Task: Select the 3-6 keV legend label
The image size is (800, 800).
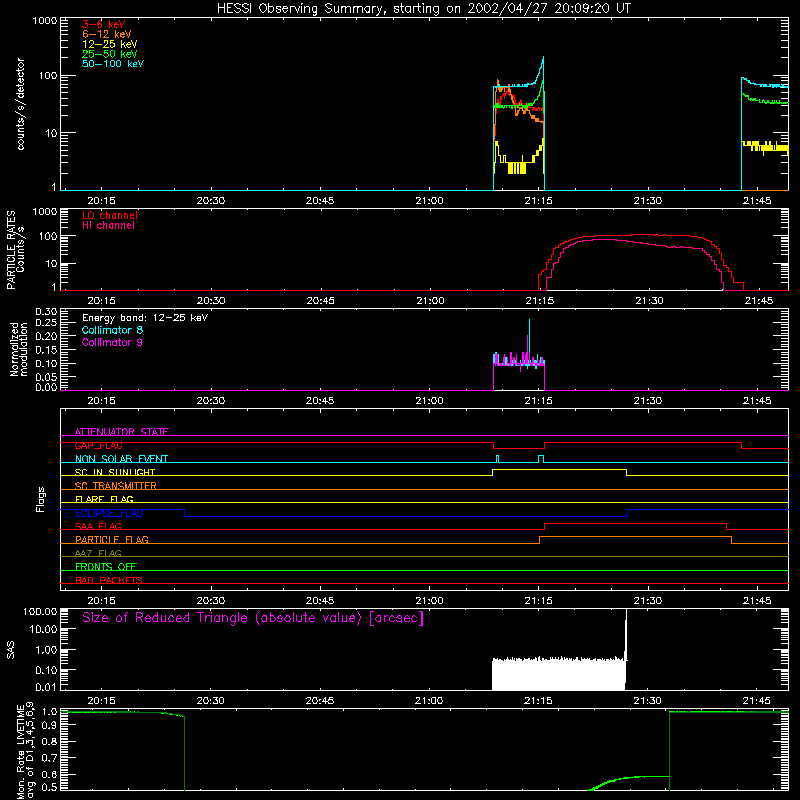Action: (104, 24)
